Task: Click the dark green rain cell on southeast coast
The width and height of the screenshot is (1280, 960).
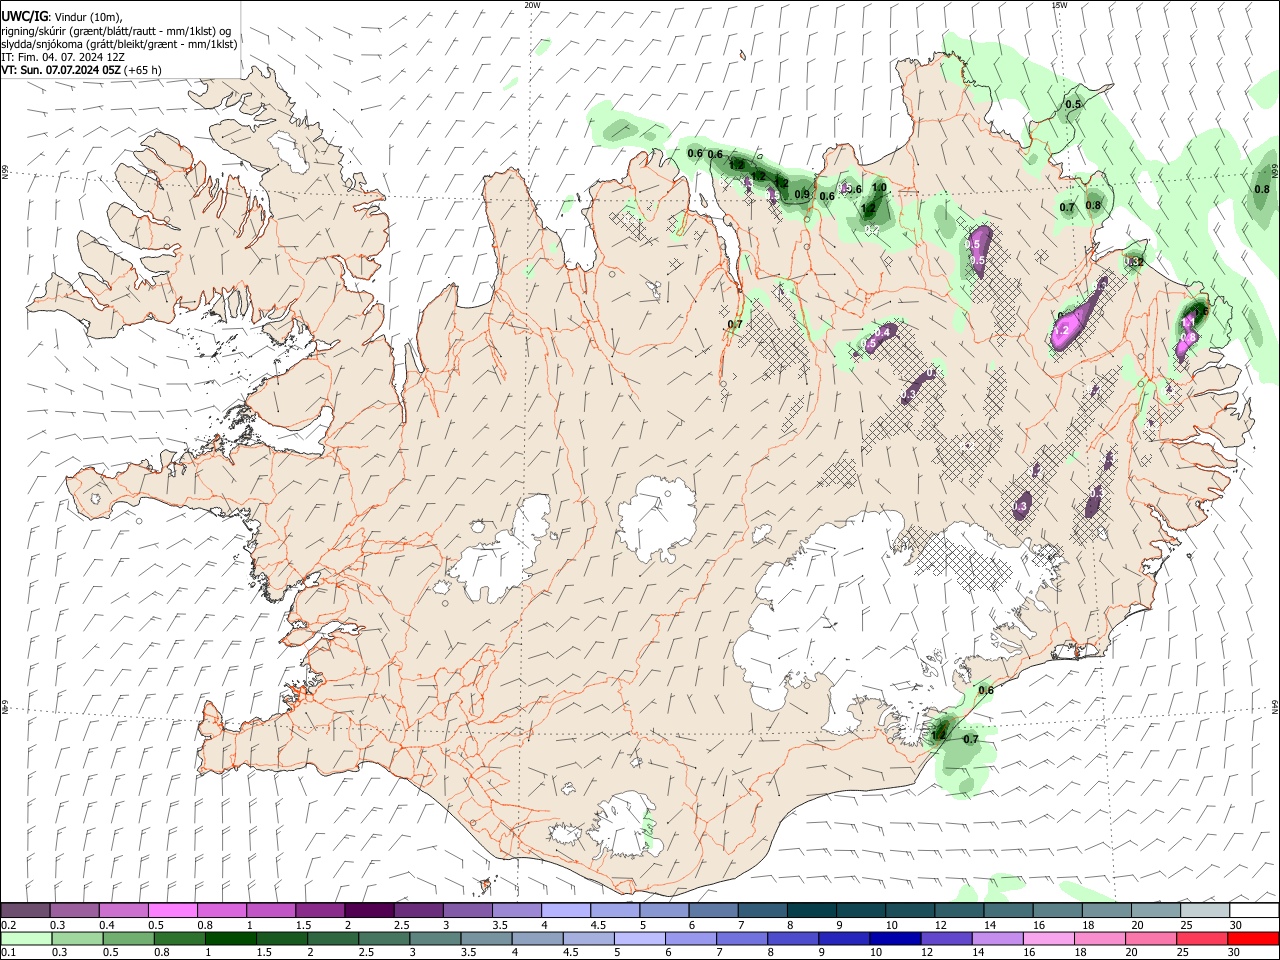Action: tap(940, 730)
